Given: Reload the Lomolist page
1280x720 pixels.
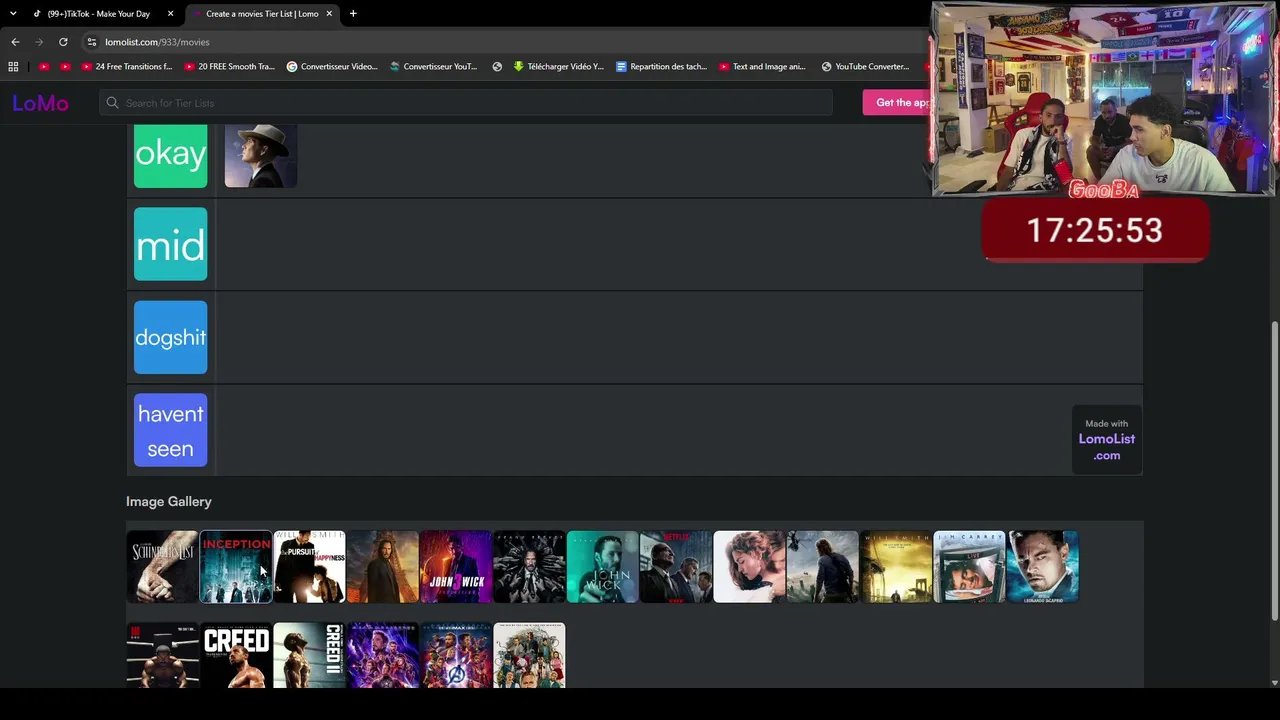Looking at the screenshot, I should coord(63,42).
